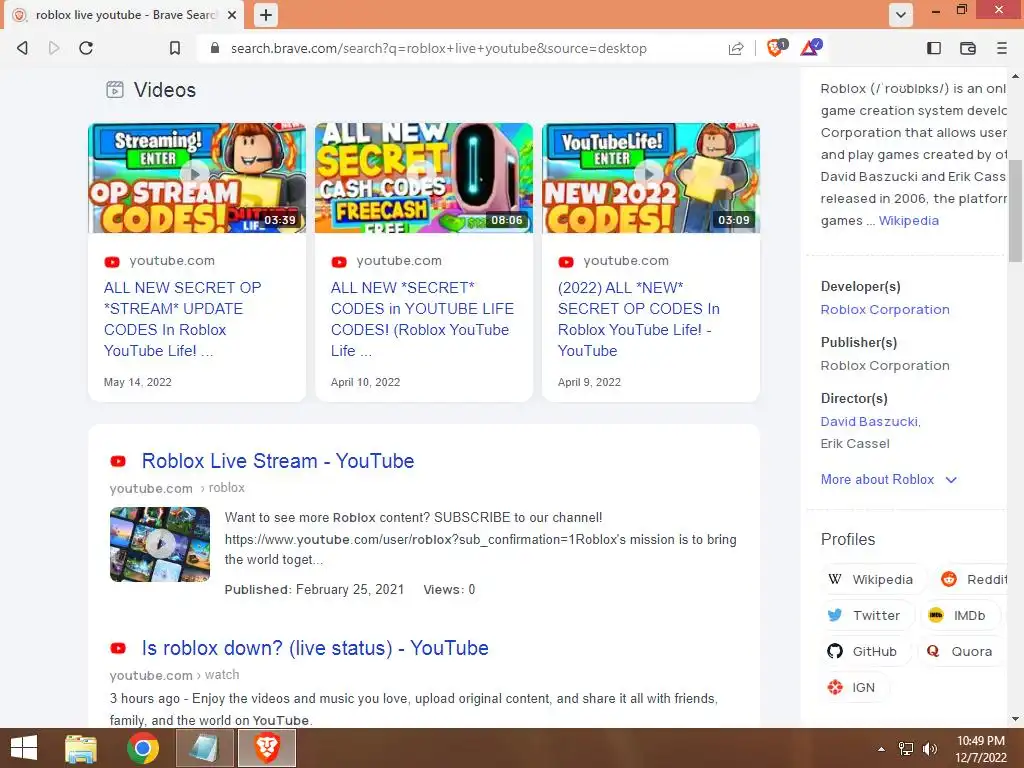This screenshot has width=1024, height=768.
Task: Click the 'Published: February 25, 2021' text
Action: 314,590
